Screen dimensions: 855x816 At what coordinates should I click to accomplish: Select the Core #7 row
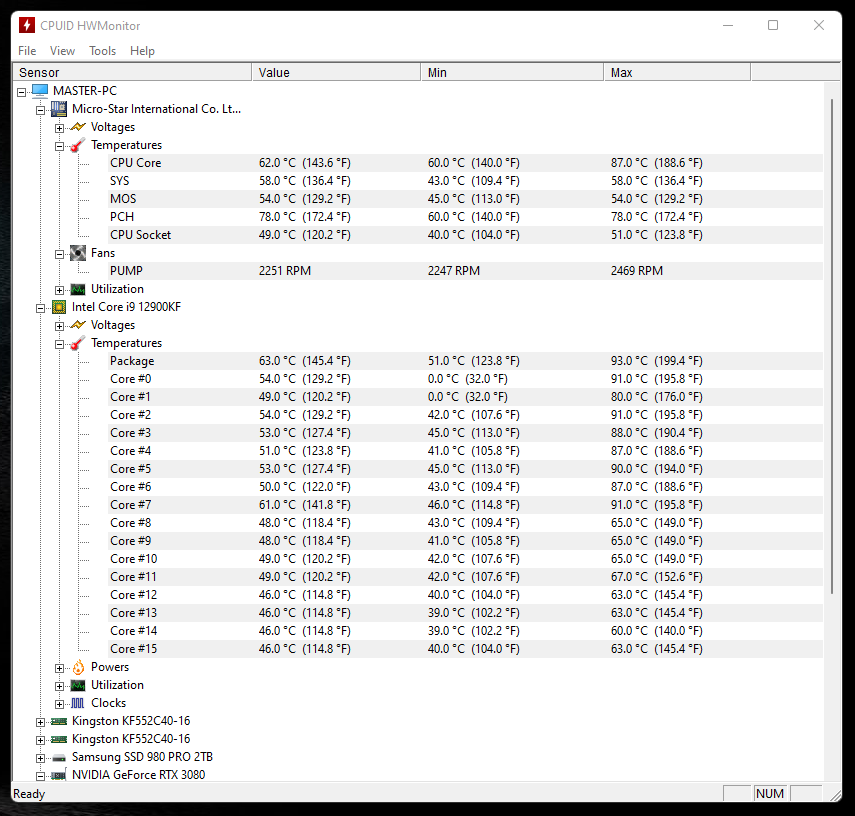[x=465, y=505]
